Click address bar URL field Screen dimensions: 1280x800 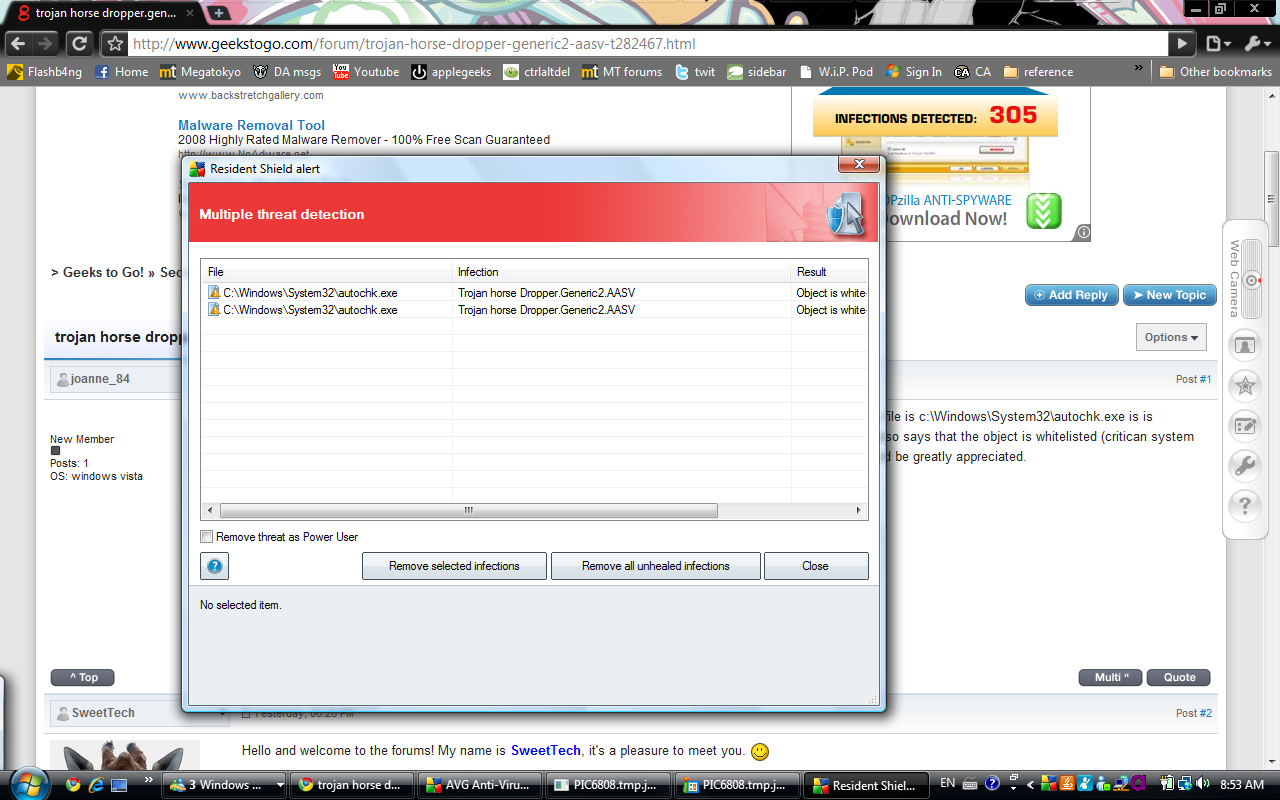648,44
